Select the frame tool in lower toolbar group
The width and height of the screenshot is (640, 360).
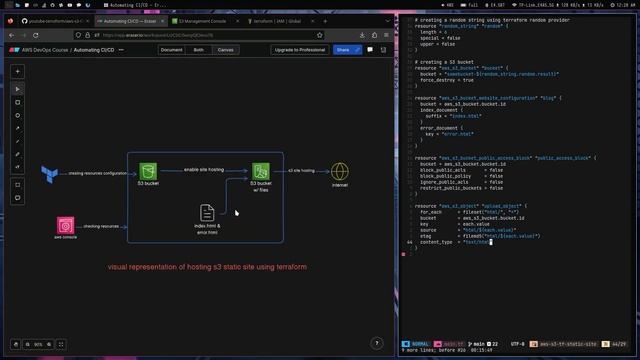click(18, 185)
